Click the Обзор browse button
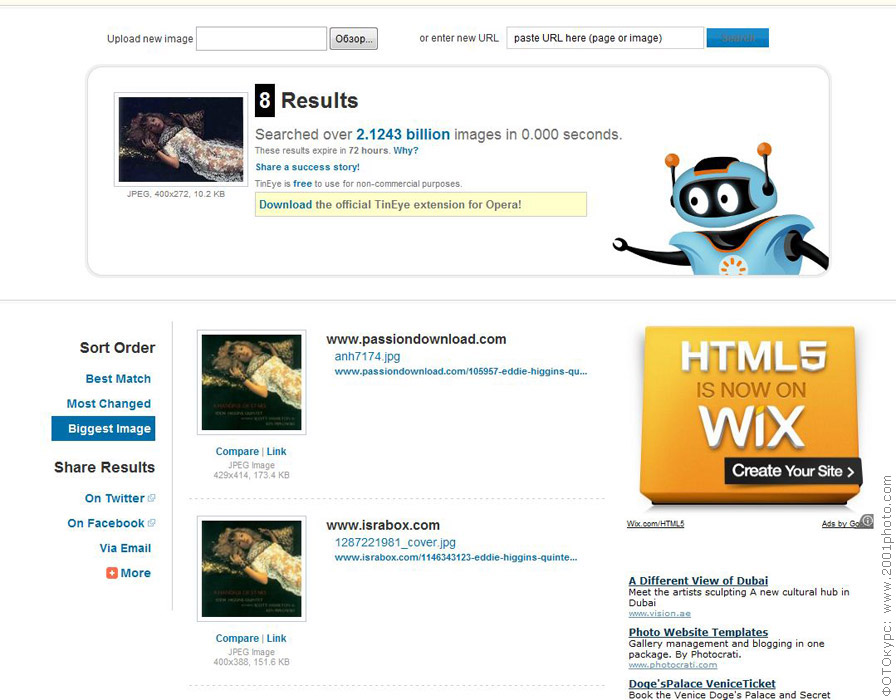The width and height of the screenshot is (896, 700). click(353, 38)
